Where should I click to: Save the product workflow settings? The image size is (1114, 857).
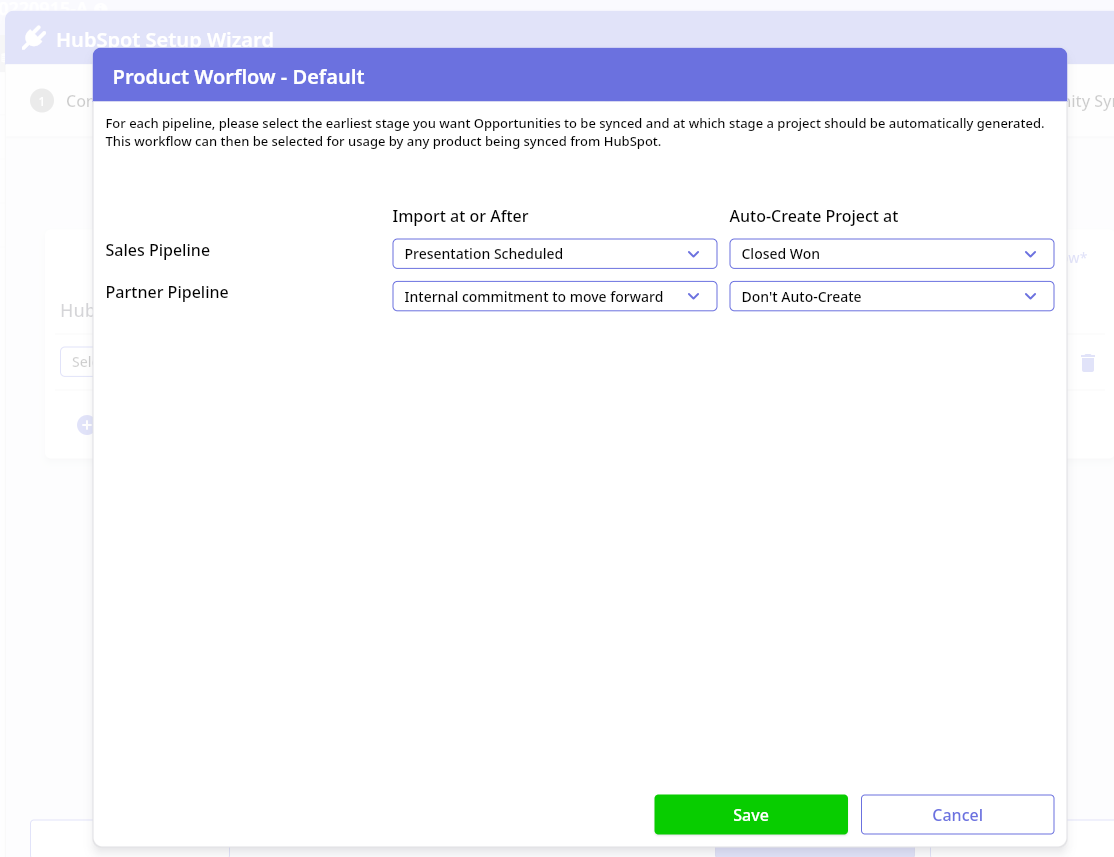point(750,815)
